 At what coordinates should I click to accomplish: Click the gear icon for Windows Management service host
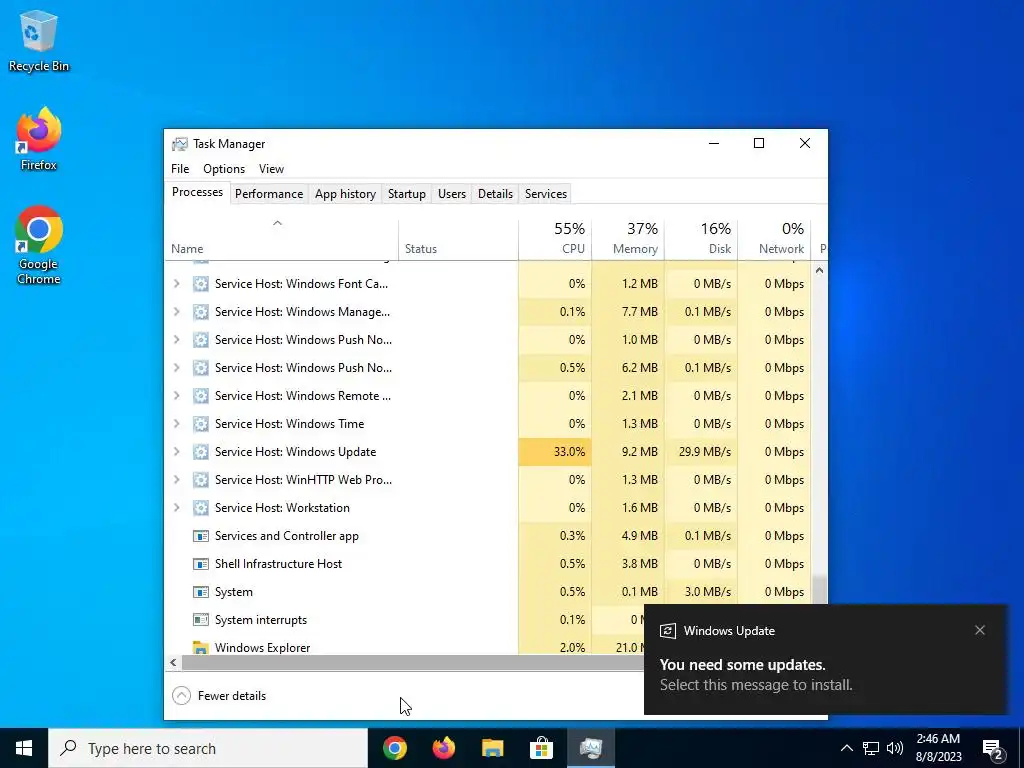(200, 312)
